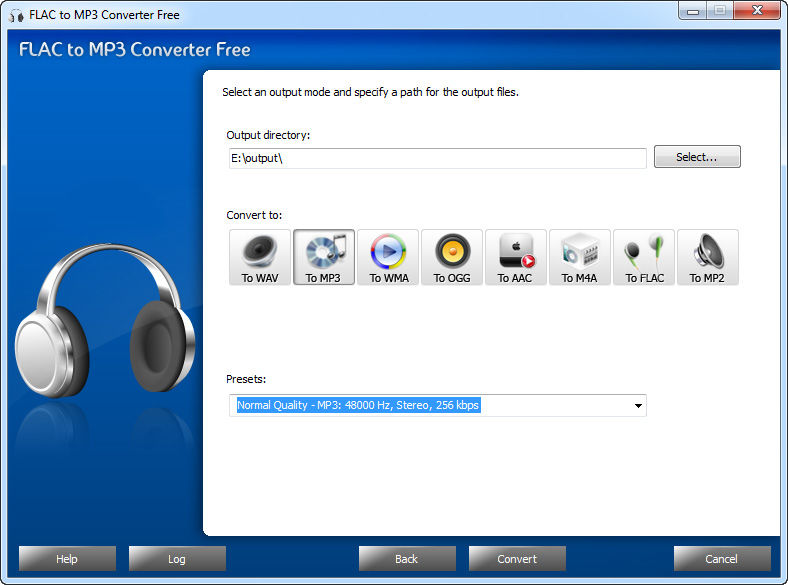Click the Cancel button

tap(722, 559)
